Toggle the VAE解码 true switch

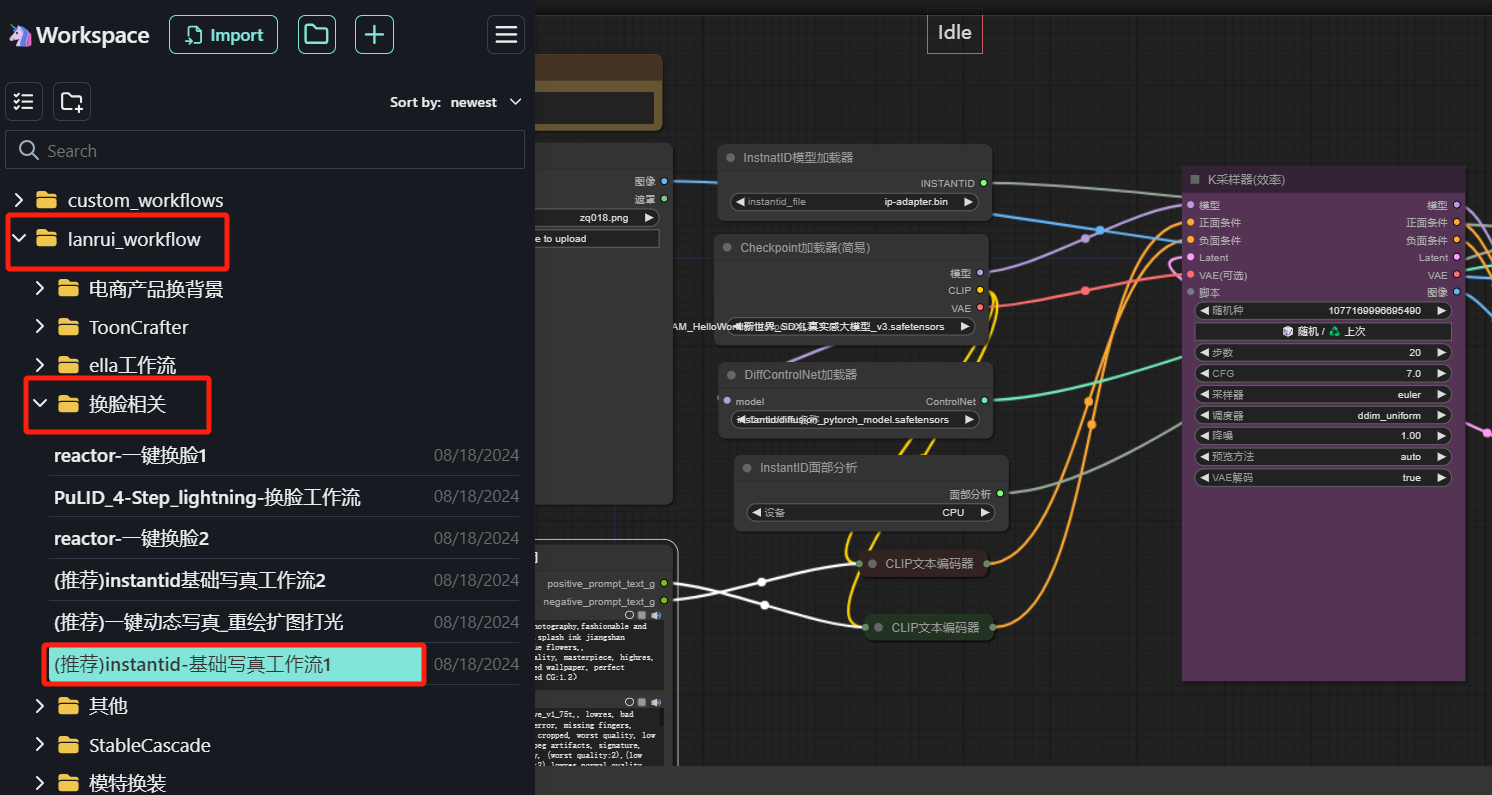click(1323, 478)
